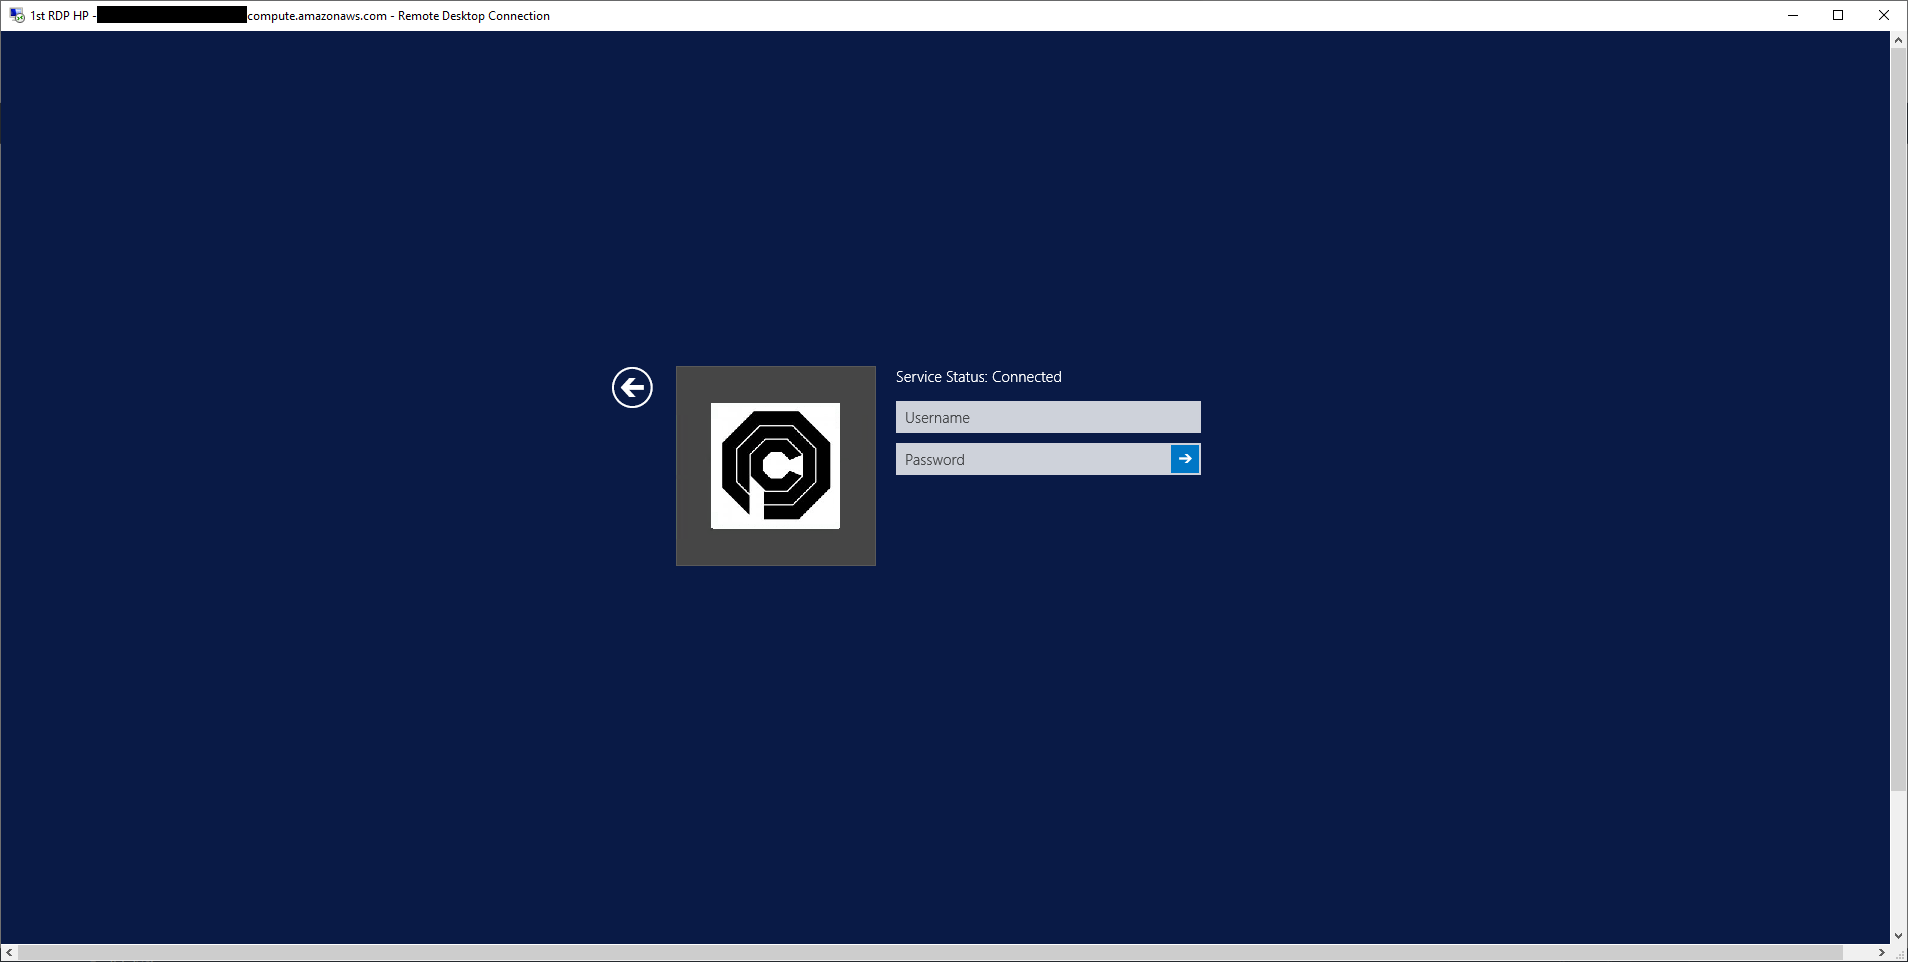Image resolution: width=1908 pixels, height=962 pixels.
Task: Click vertical scrollbar track below the thumb
Action: point(1898,860)
